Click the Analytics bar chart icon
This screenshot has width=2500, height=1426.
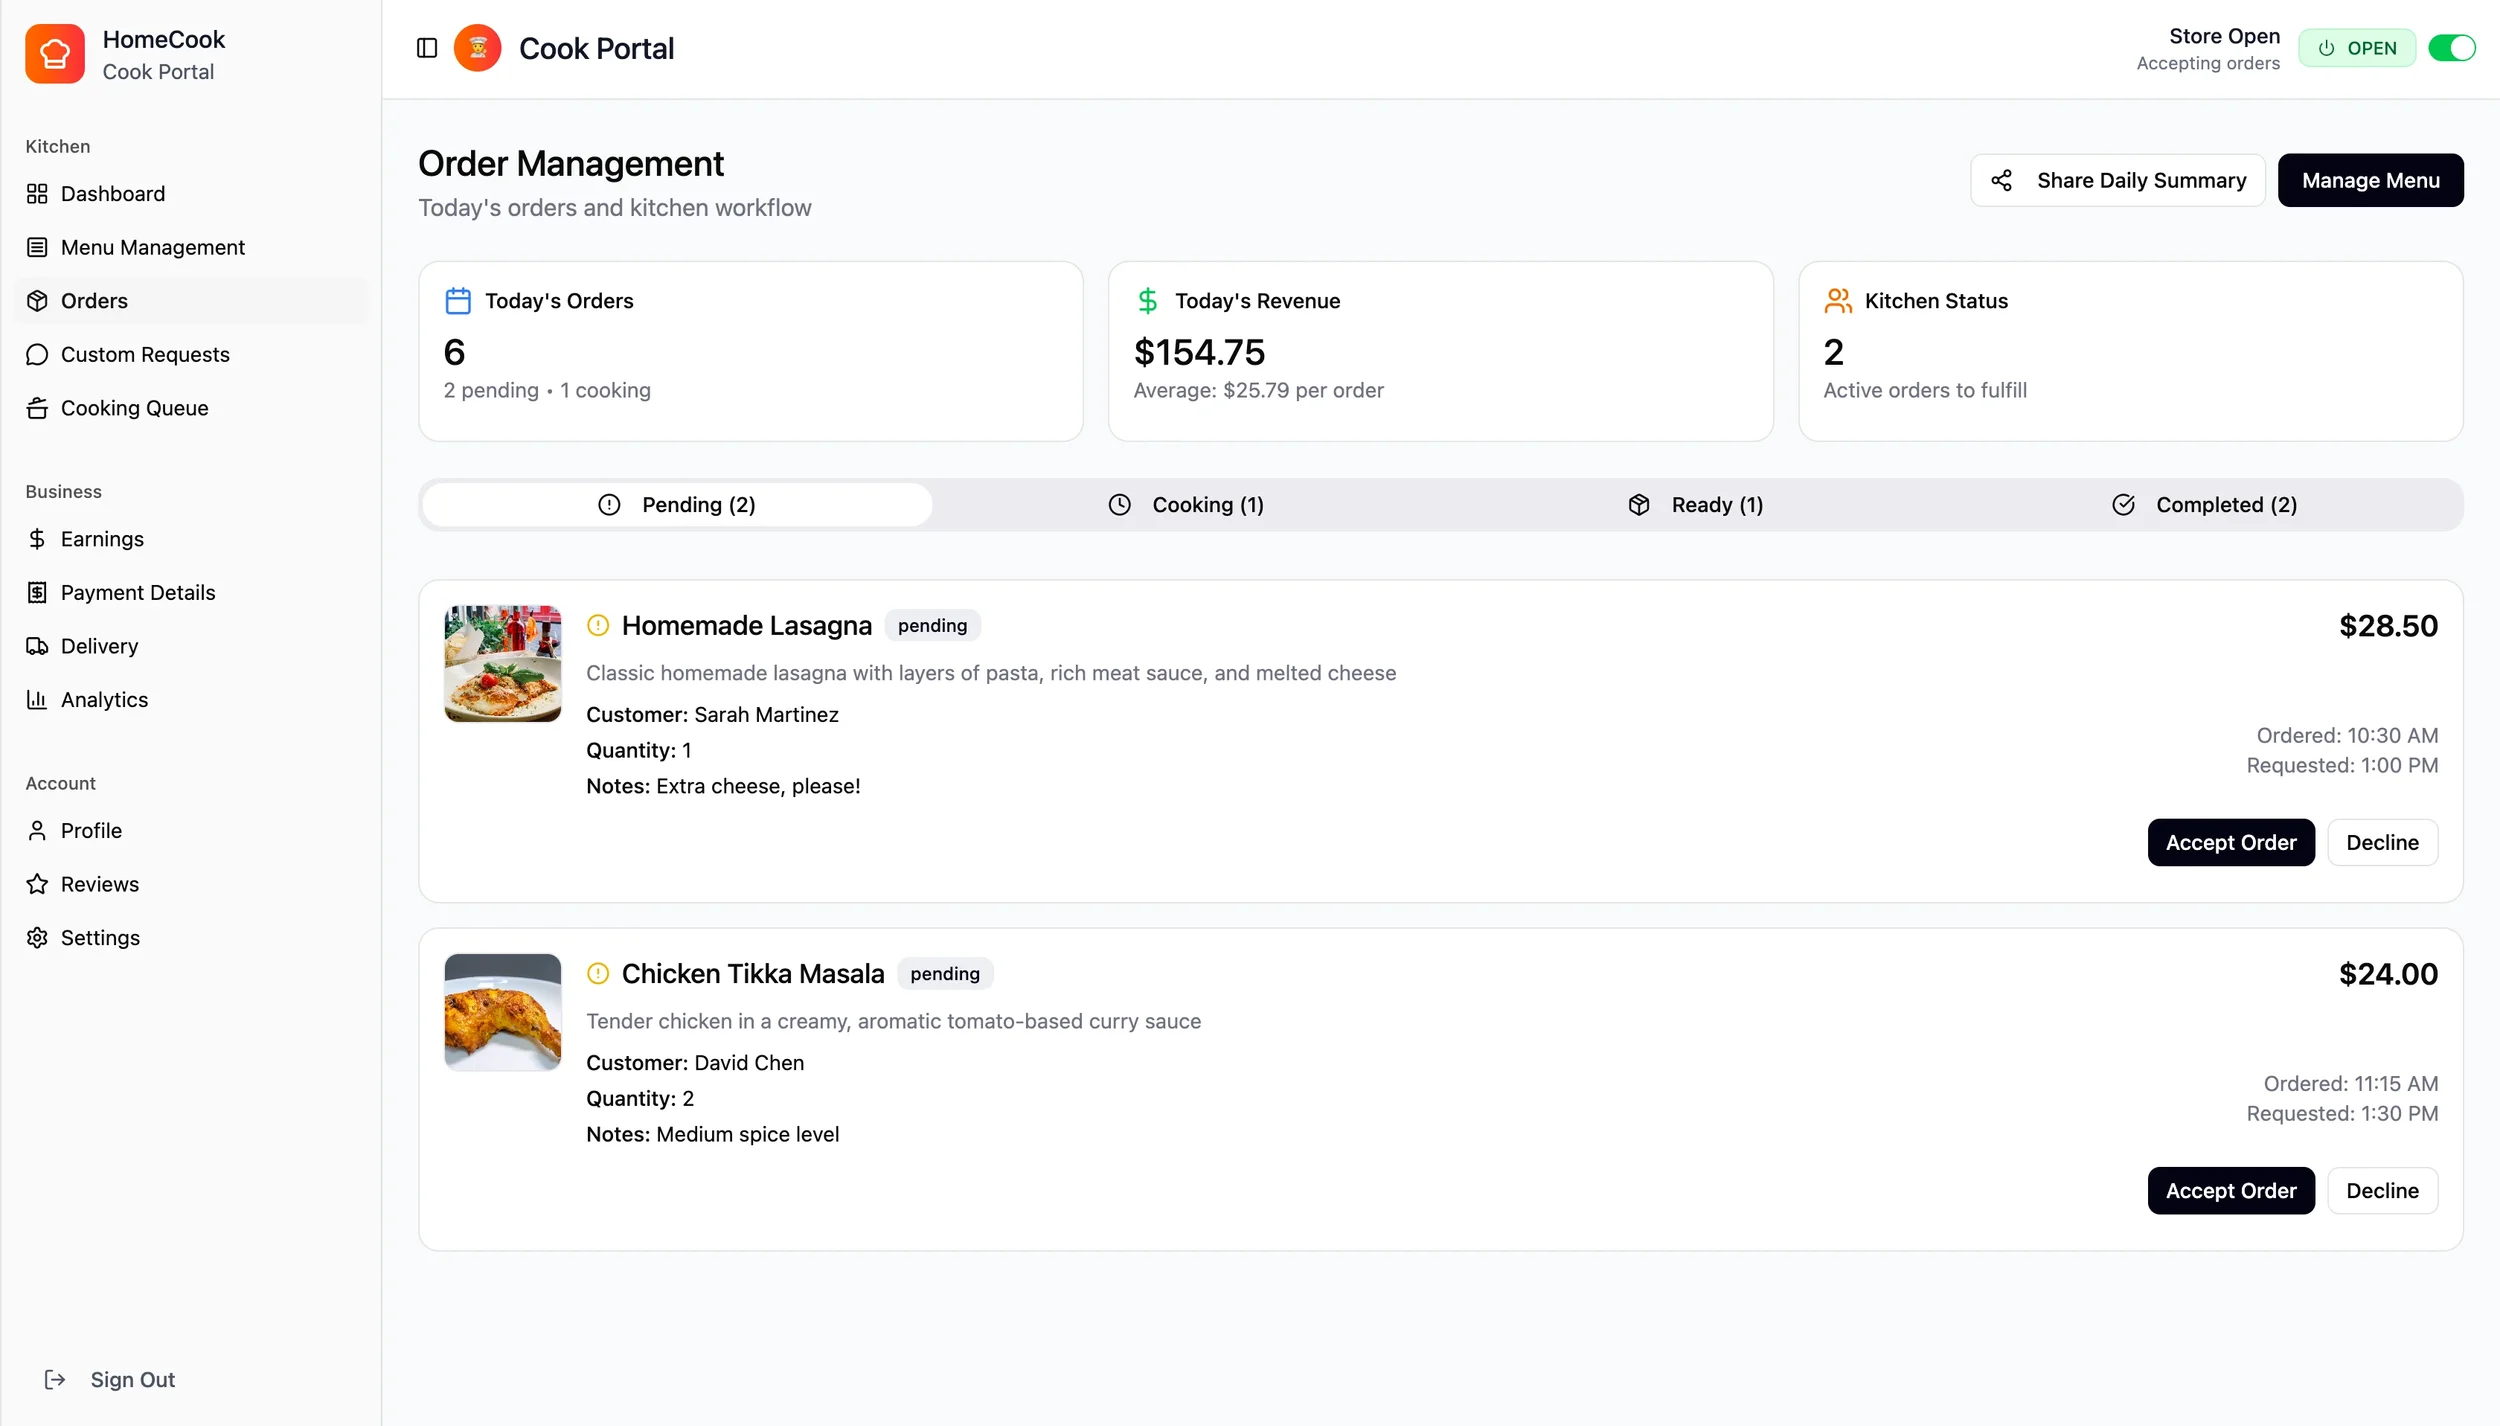tap(37, 700)
